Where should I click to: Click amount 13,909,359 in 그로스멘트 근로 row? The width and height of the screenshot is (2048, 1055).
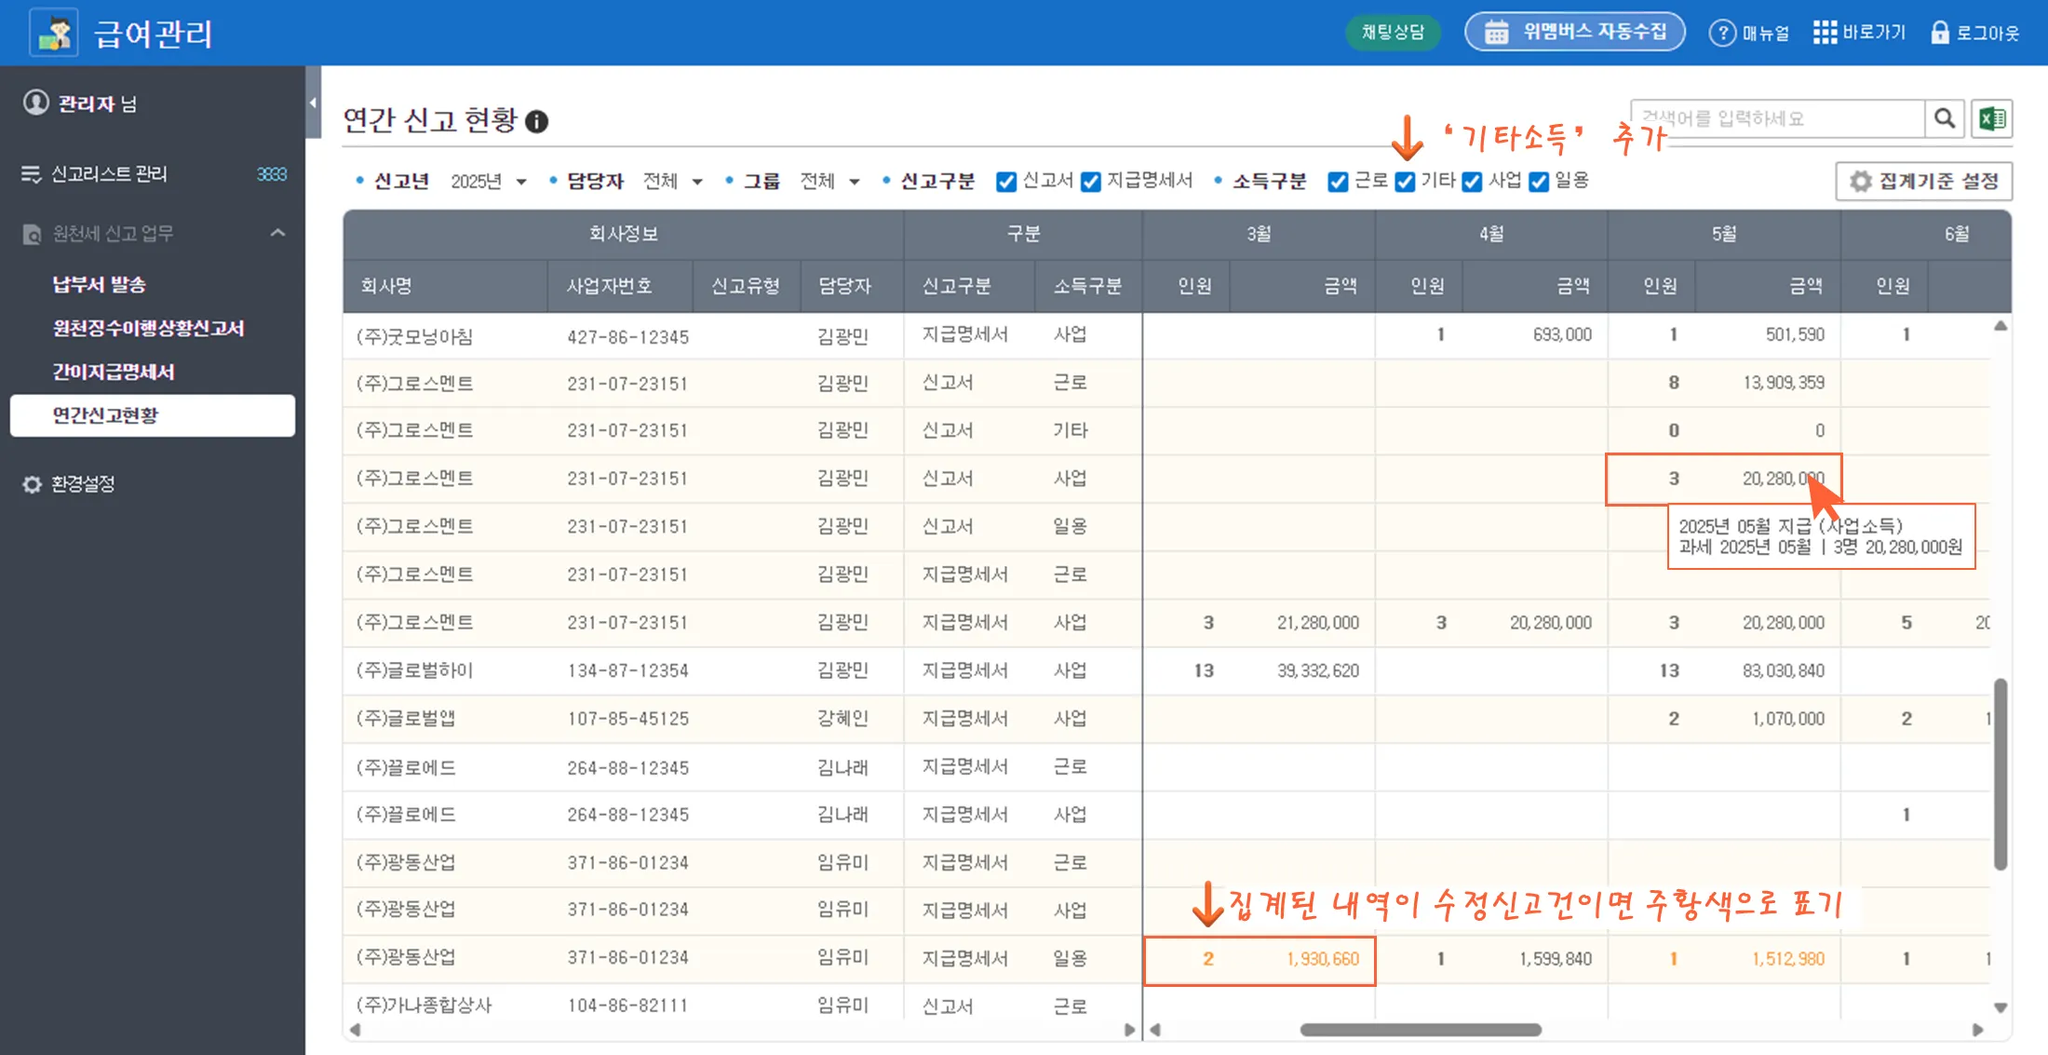click(x=1783, y=383)
